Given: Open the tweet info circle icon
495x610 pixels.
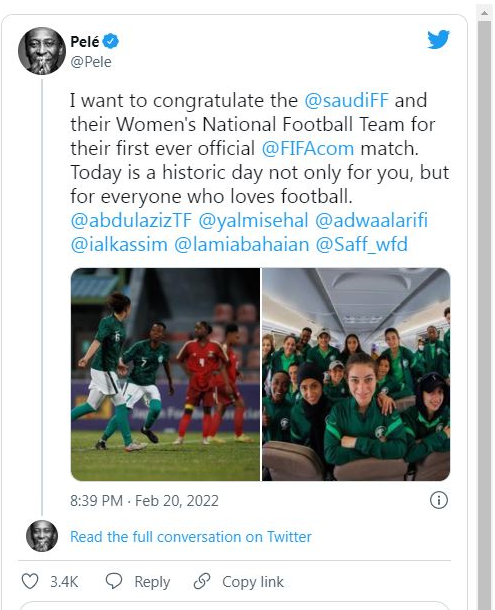Looking at the screenshot, I should click(x=439, y=500).
